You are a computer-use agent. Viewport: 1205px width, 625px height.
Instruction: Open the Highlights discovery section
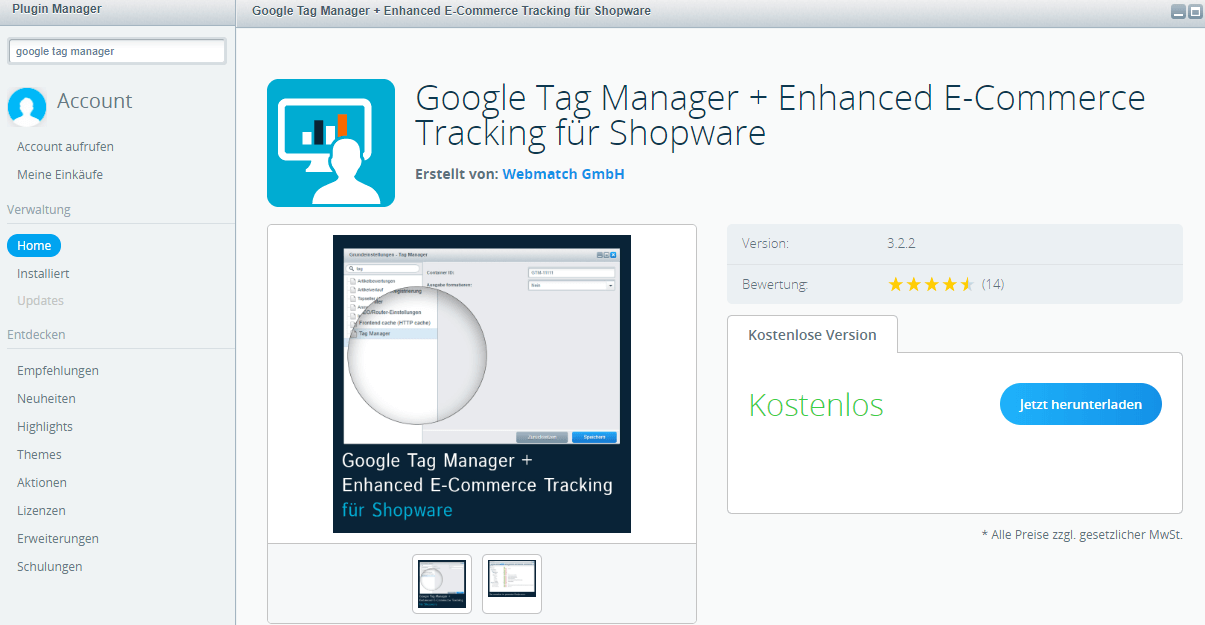click(44, 426)
